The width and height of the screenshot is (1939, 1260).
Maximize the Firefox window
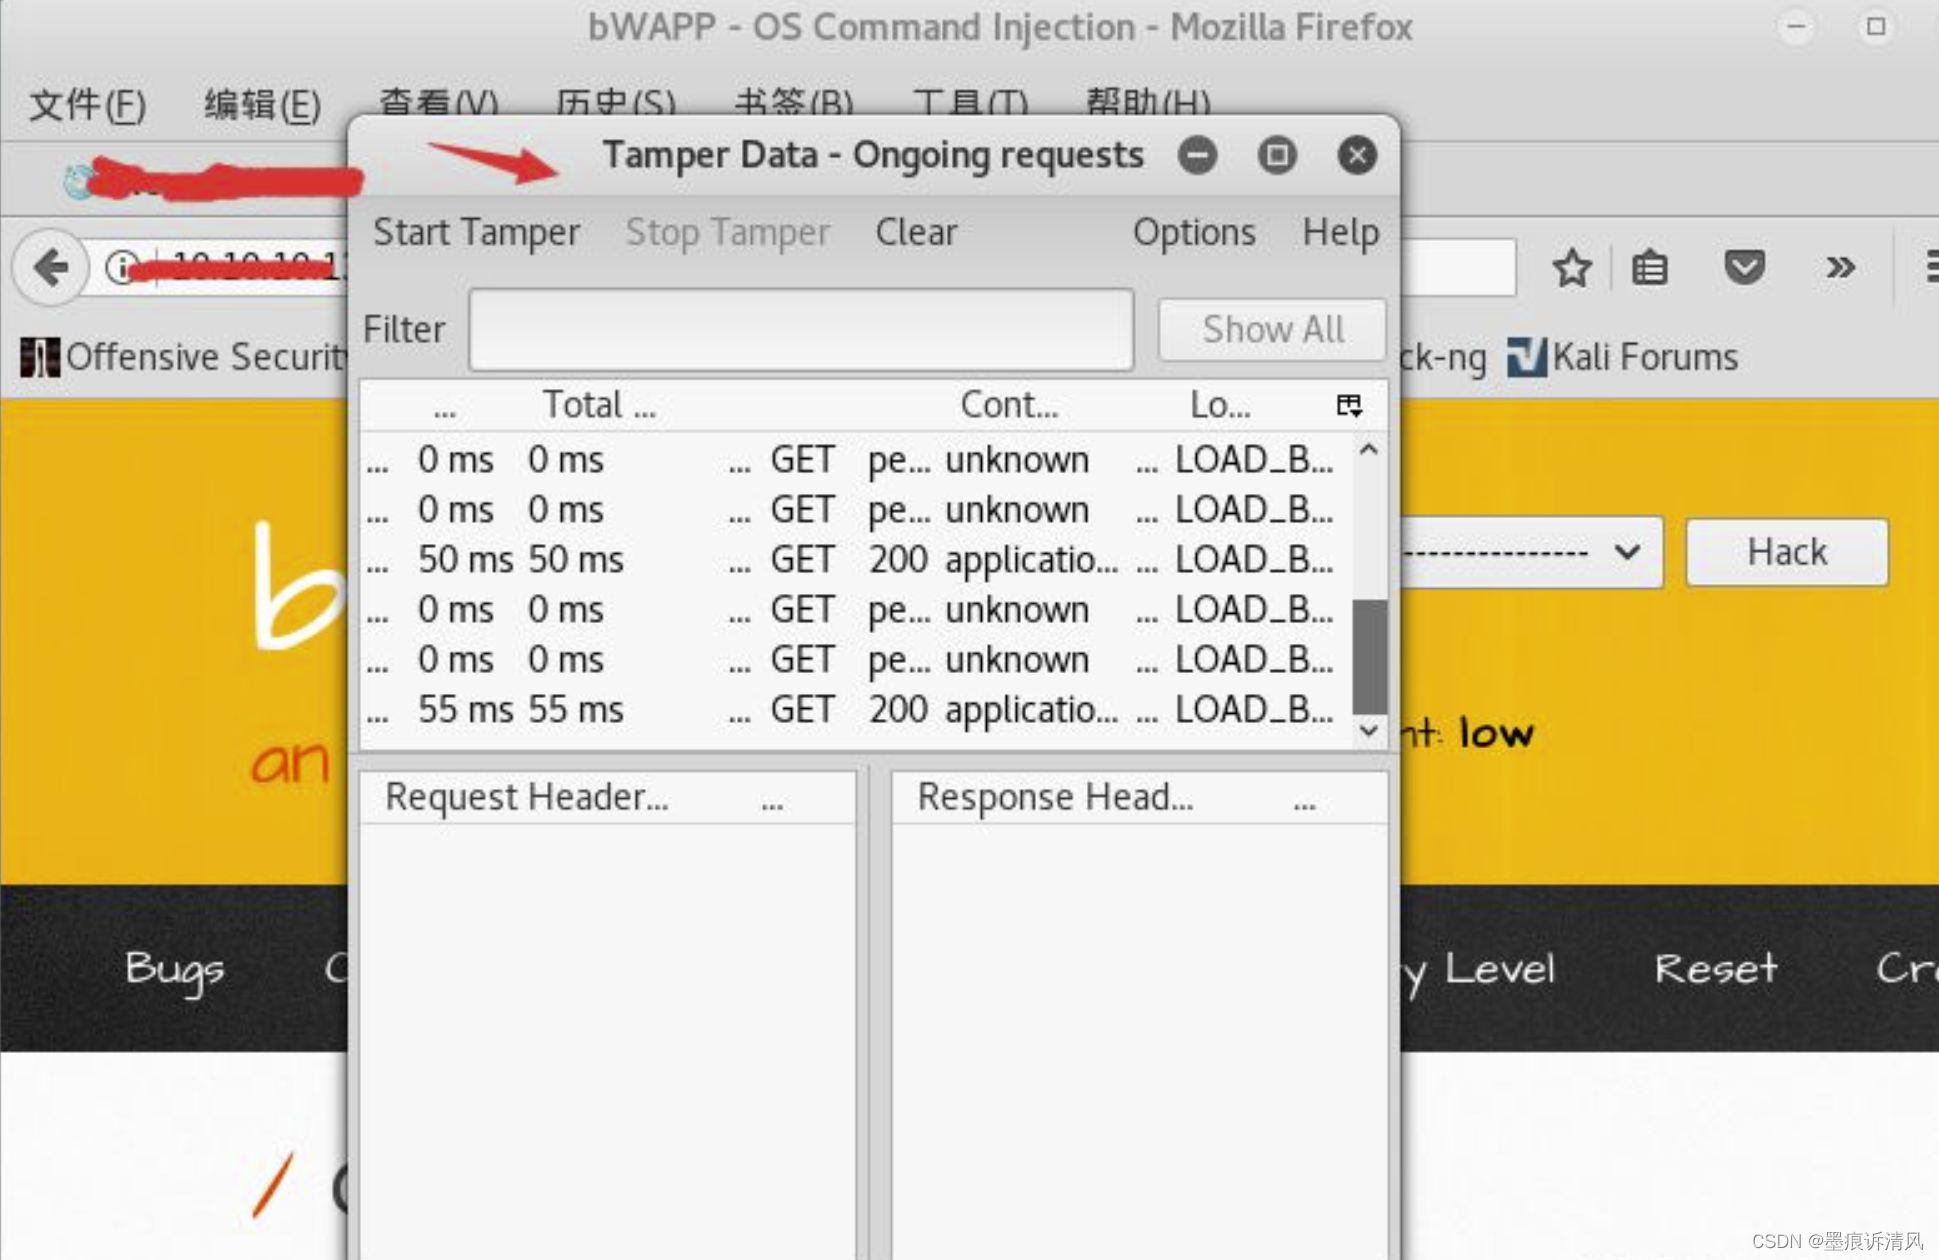pos(1876,27)
